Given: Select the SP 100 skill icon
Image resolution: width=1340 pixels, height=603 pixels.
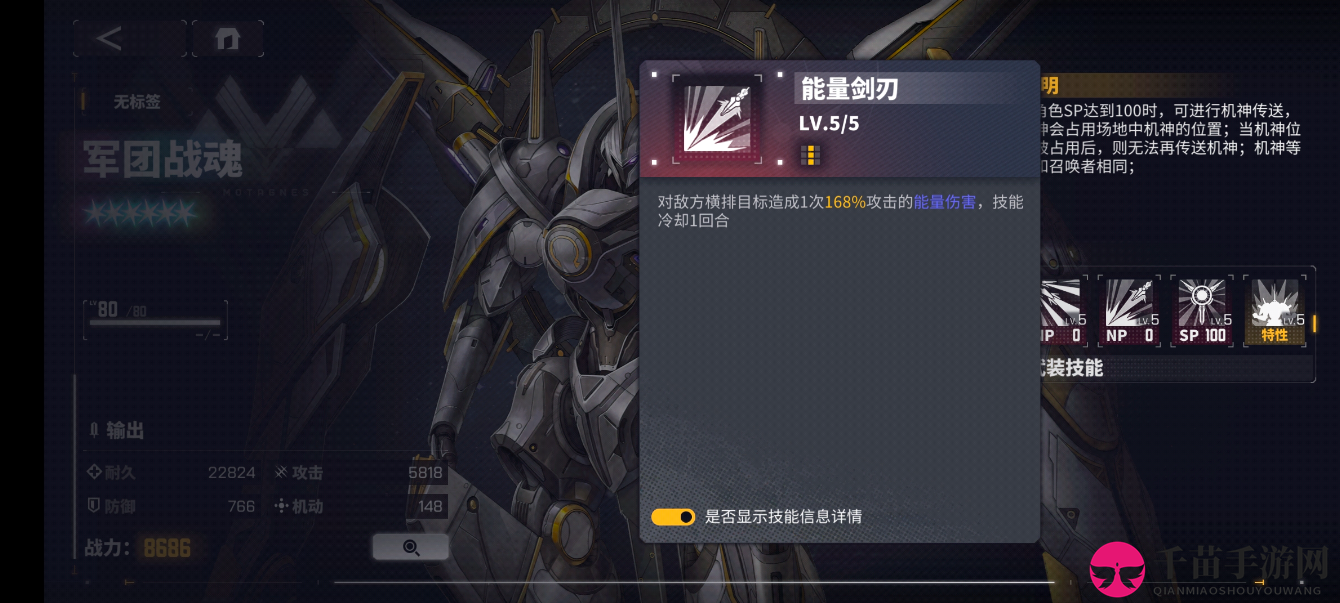Looking at the screenshot, I should click(1202, 312).
